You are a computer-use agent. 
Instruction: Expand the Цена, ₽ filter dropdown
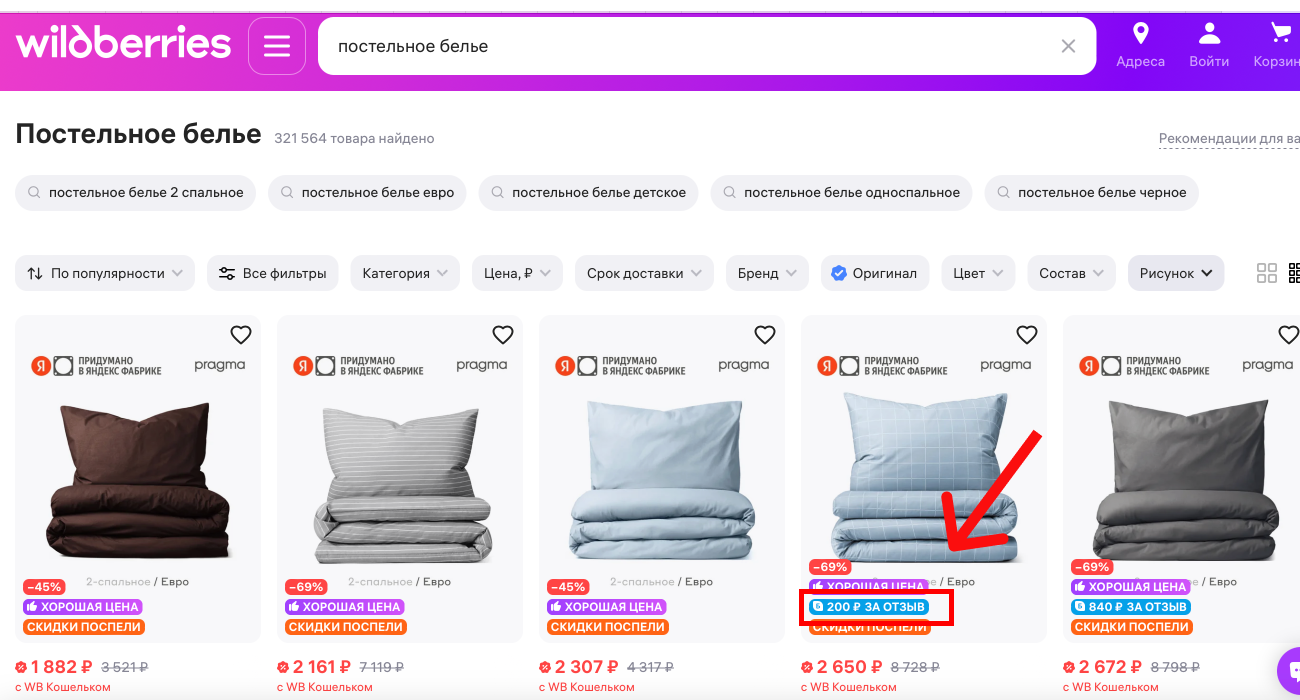coord(517,273)
